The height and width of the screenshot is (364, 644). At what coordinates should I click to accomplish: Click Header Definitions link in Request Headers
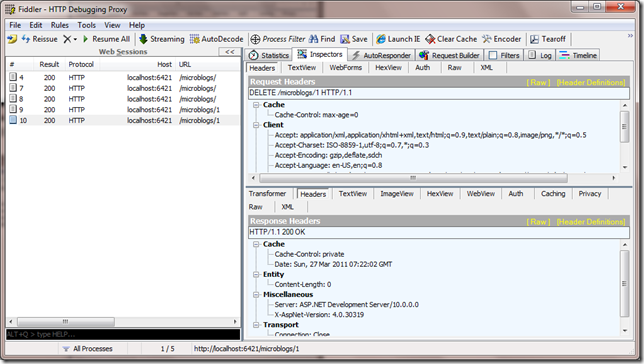(591, 82)
